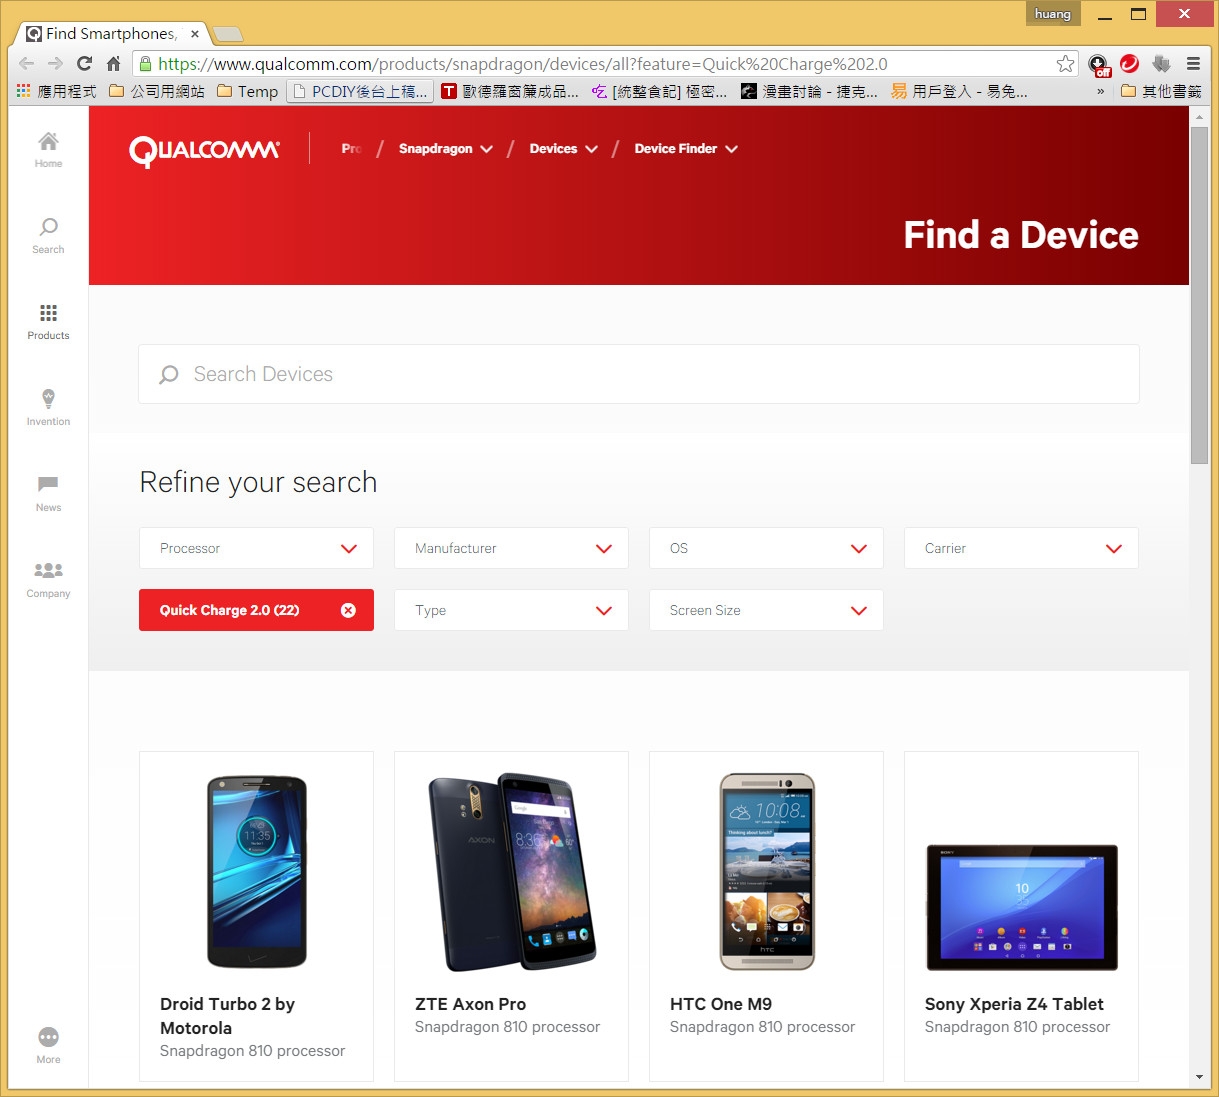The image size is (1219, 1097).
Task: Open the PCDIY後台 bookmark
Action: 360,91
